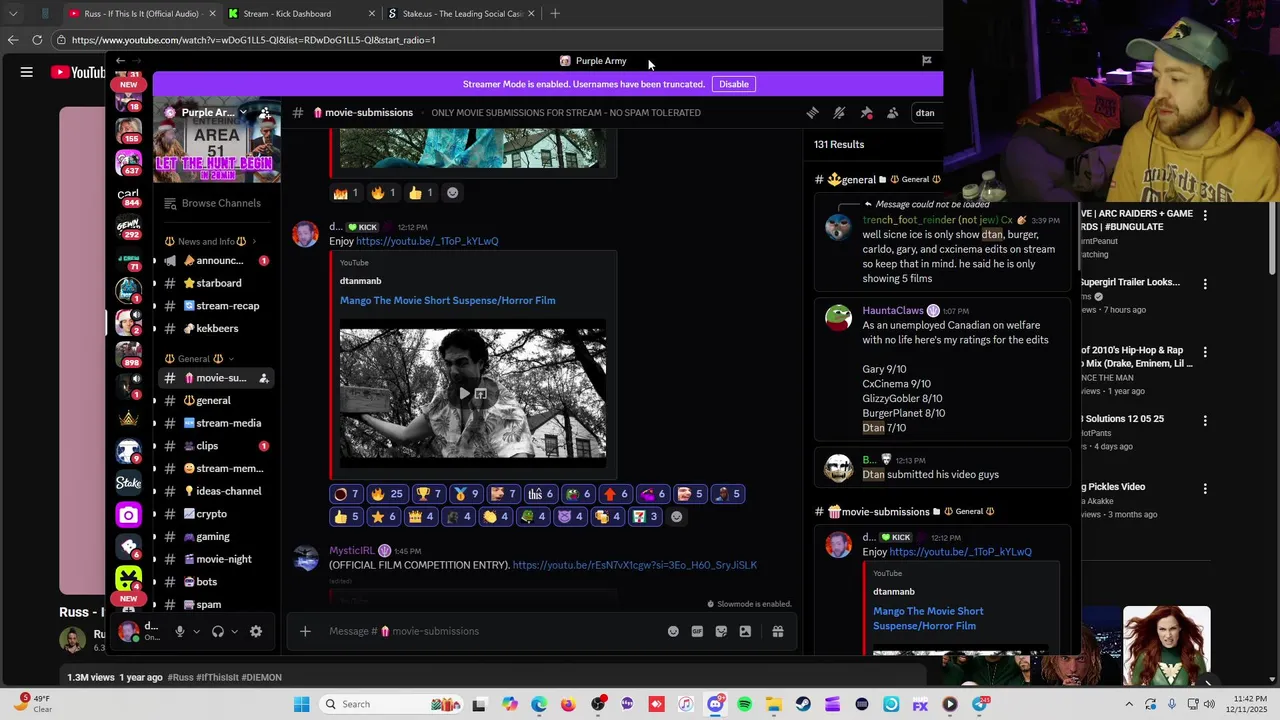Screen dimensions: 1280x720
Task: Open kekbeers channel
Action: click(217, 328)
